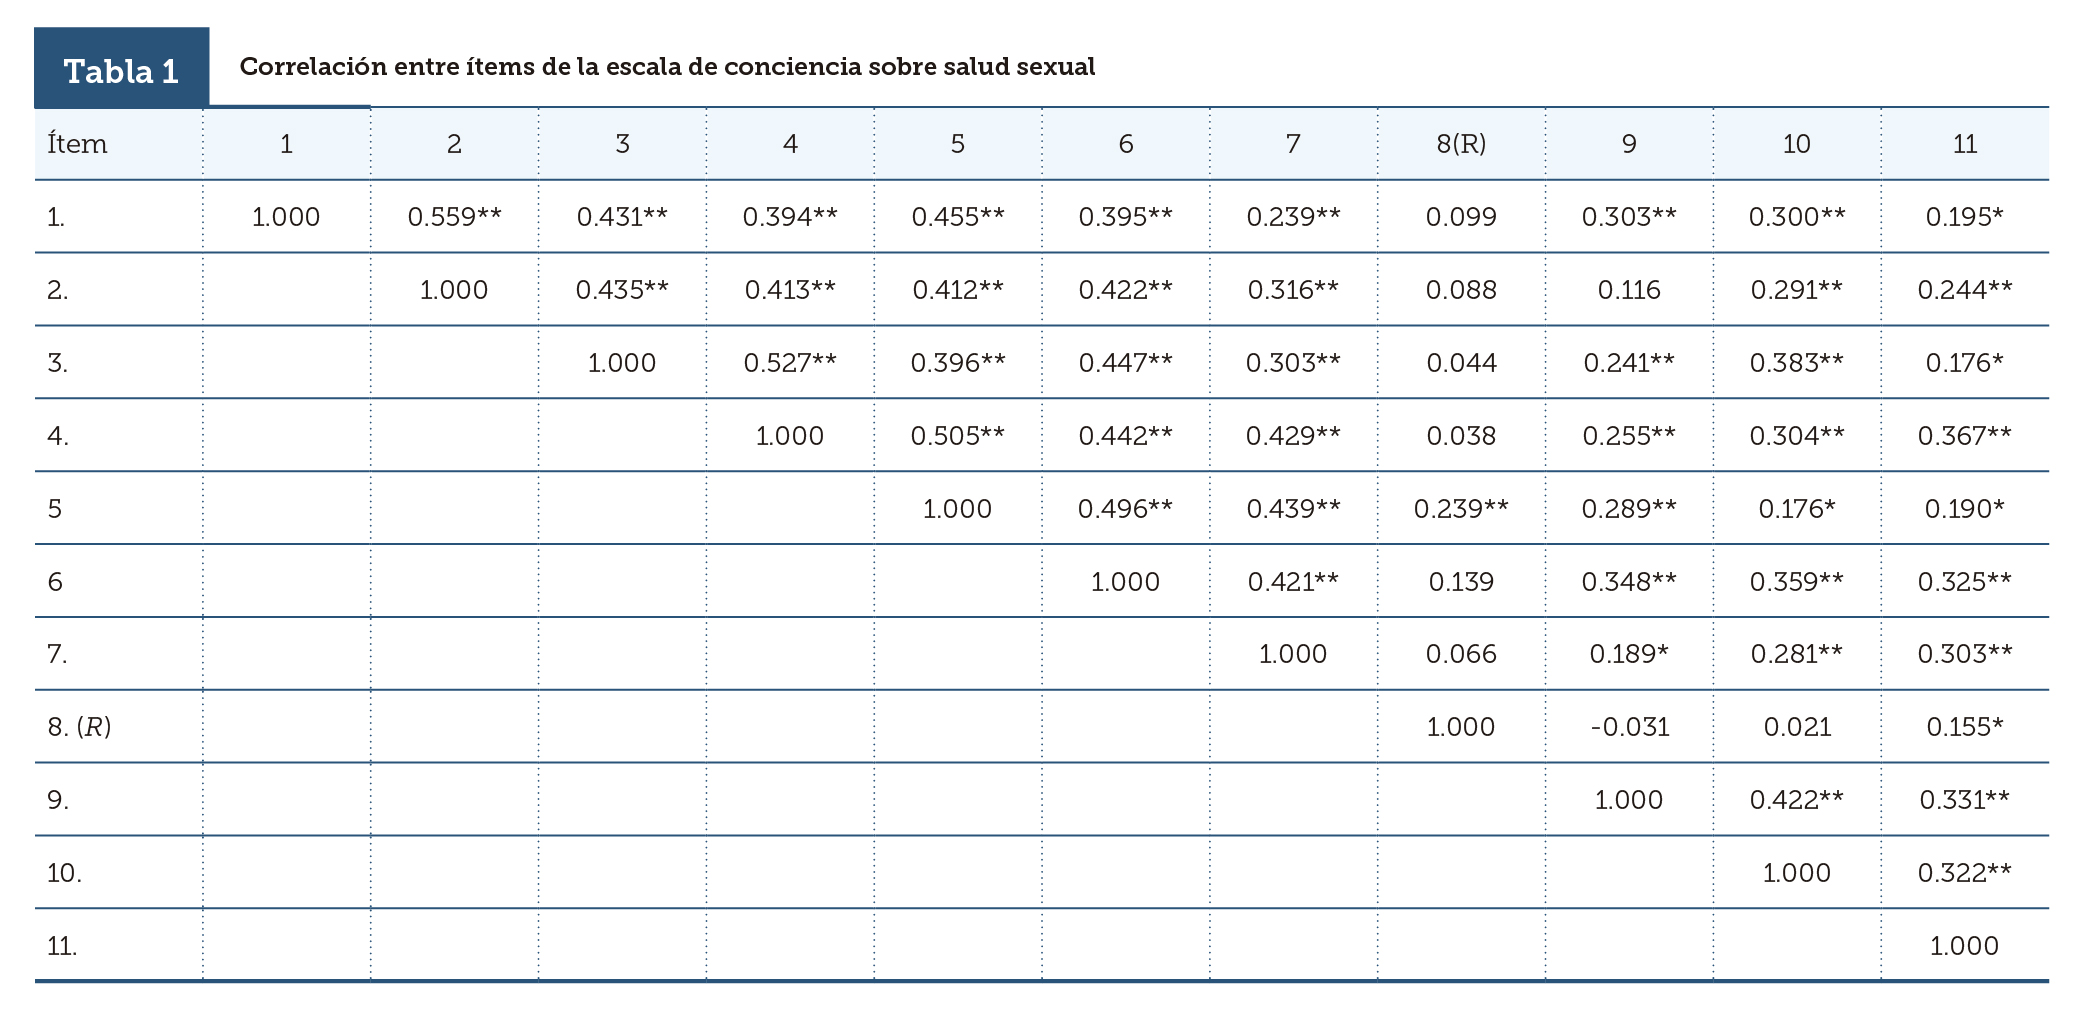Select the 0.322** cell in row 10
Screen dimensions: 2088x1021
click(x=1965, y=873)
